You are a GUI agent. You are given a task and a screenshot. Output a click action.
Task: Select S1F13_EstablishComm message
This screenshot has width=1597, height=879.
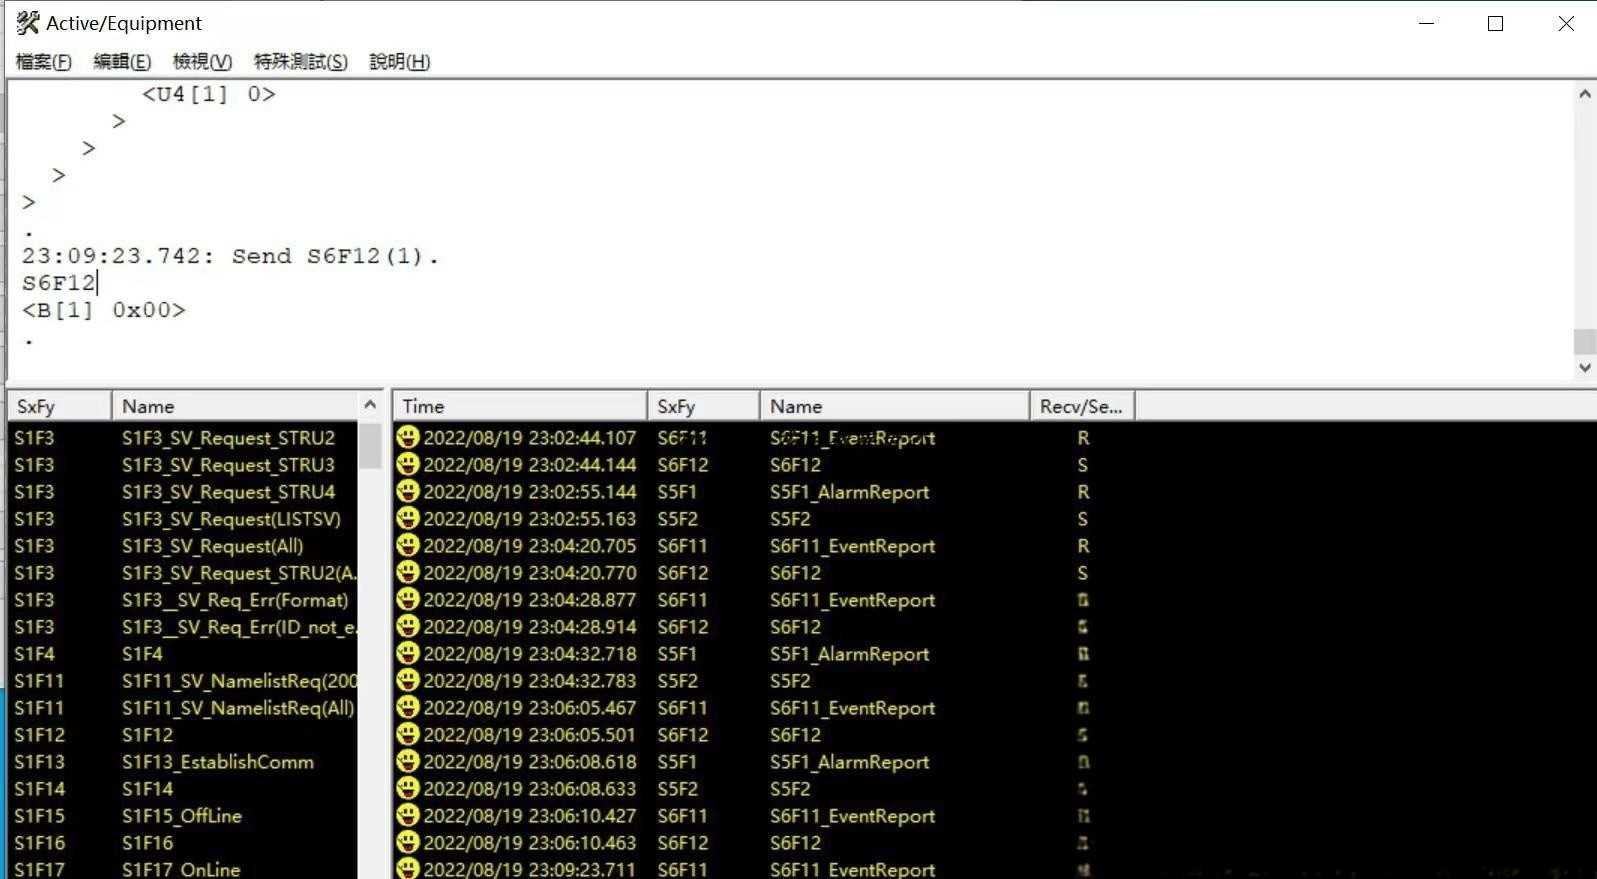pos(183,762)
